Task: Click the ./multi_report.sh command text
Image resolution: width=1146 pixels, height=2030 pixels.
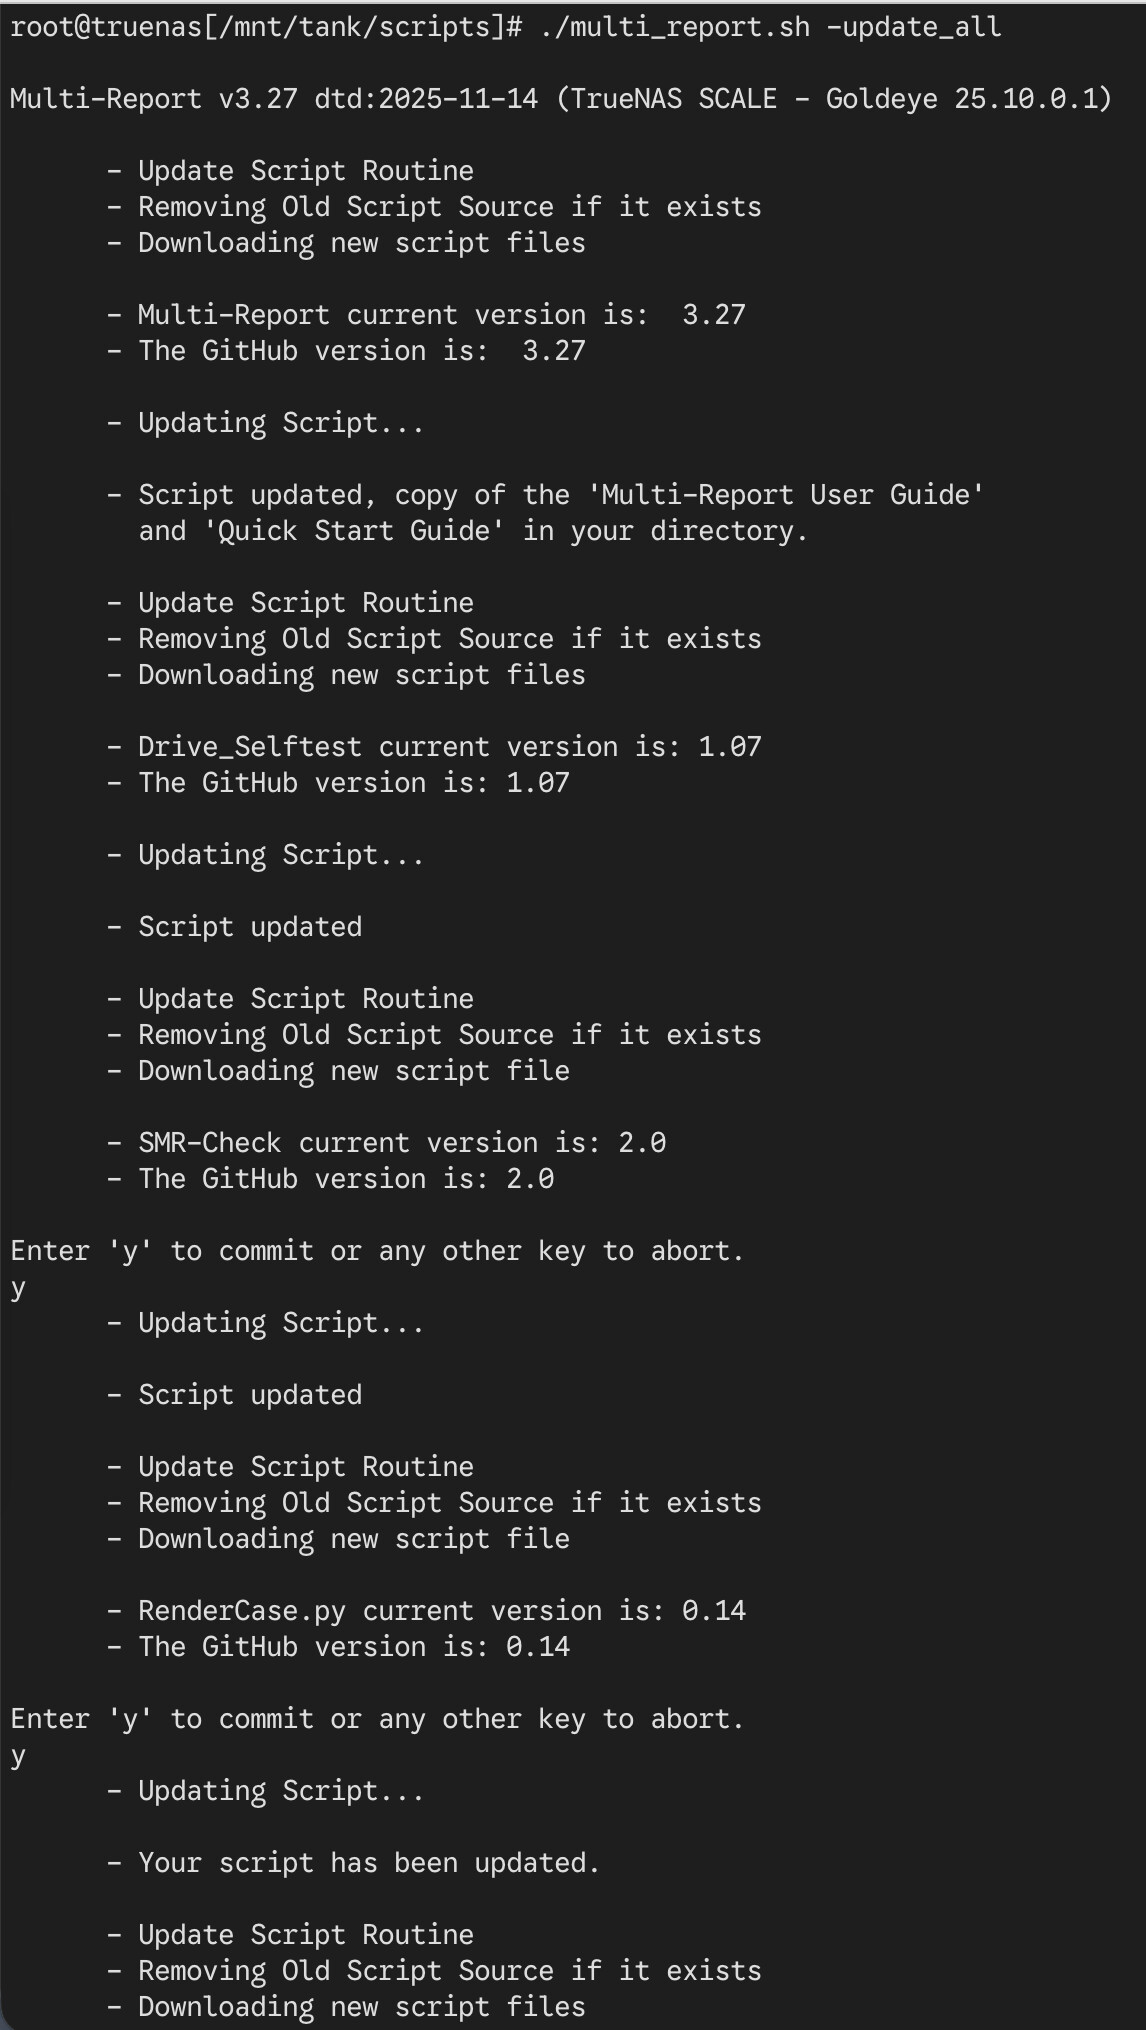Action: [x=674, y=26]
